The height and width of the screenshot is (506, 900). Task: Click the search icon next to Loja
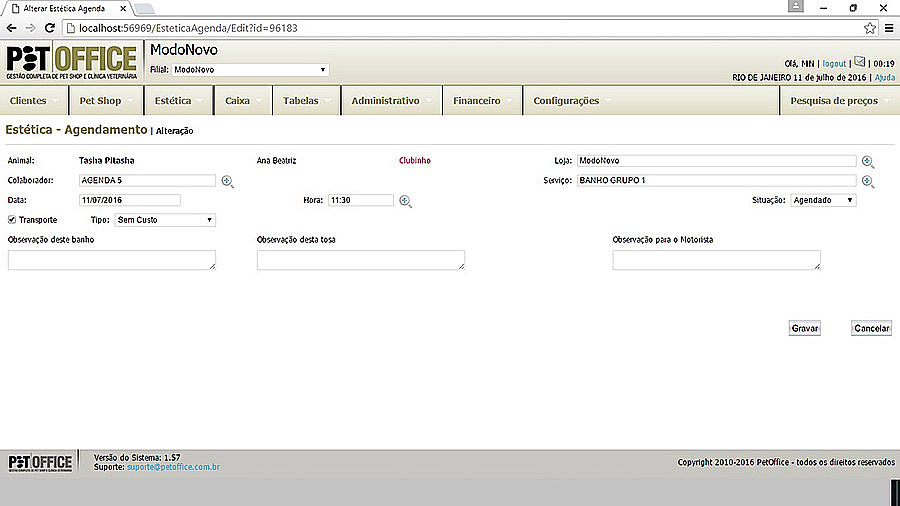pyautogui.click(x=868, y=161)
